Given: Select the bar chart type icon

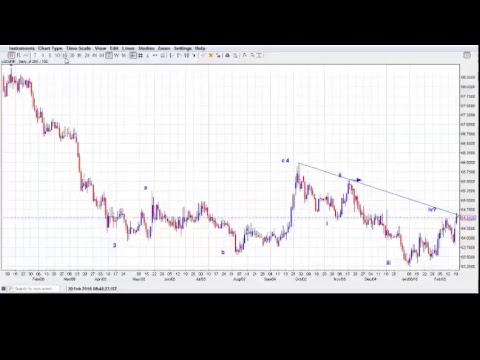Looking at the screenshot, I should pos(18,55).
